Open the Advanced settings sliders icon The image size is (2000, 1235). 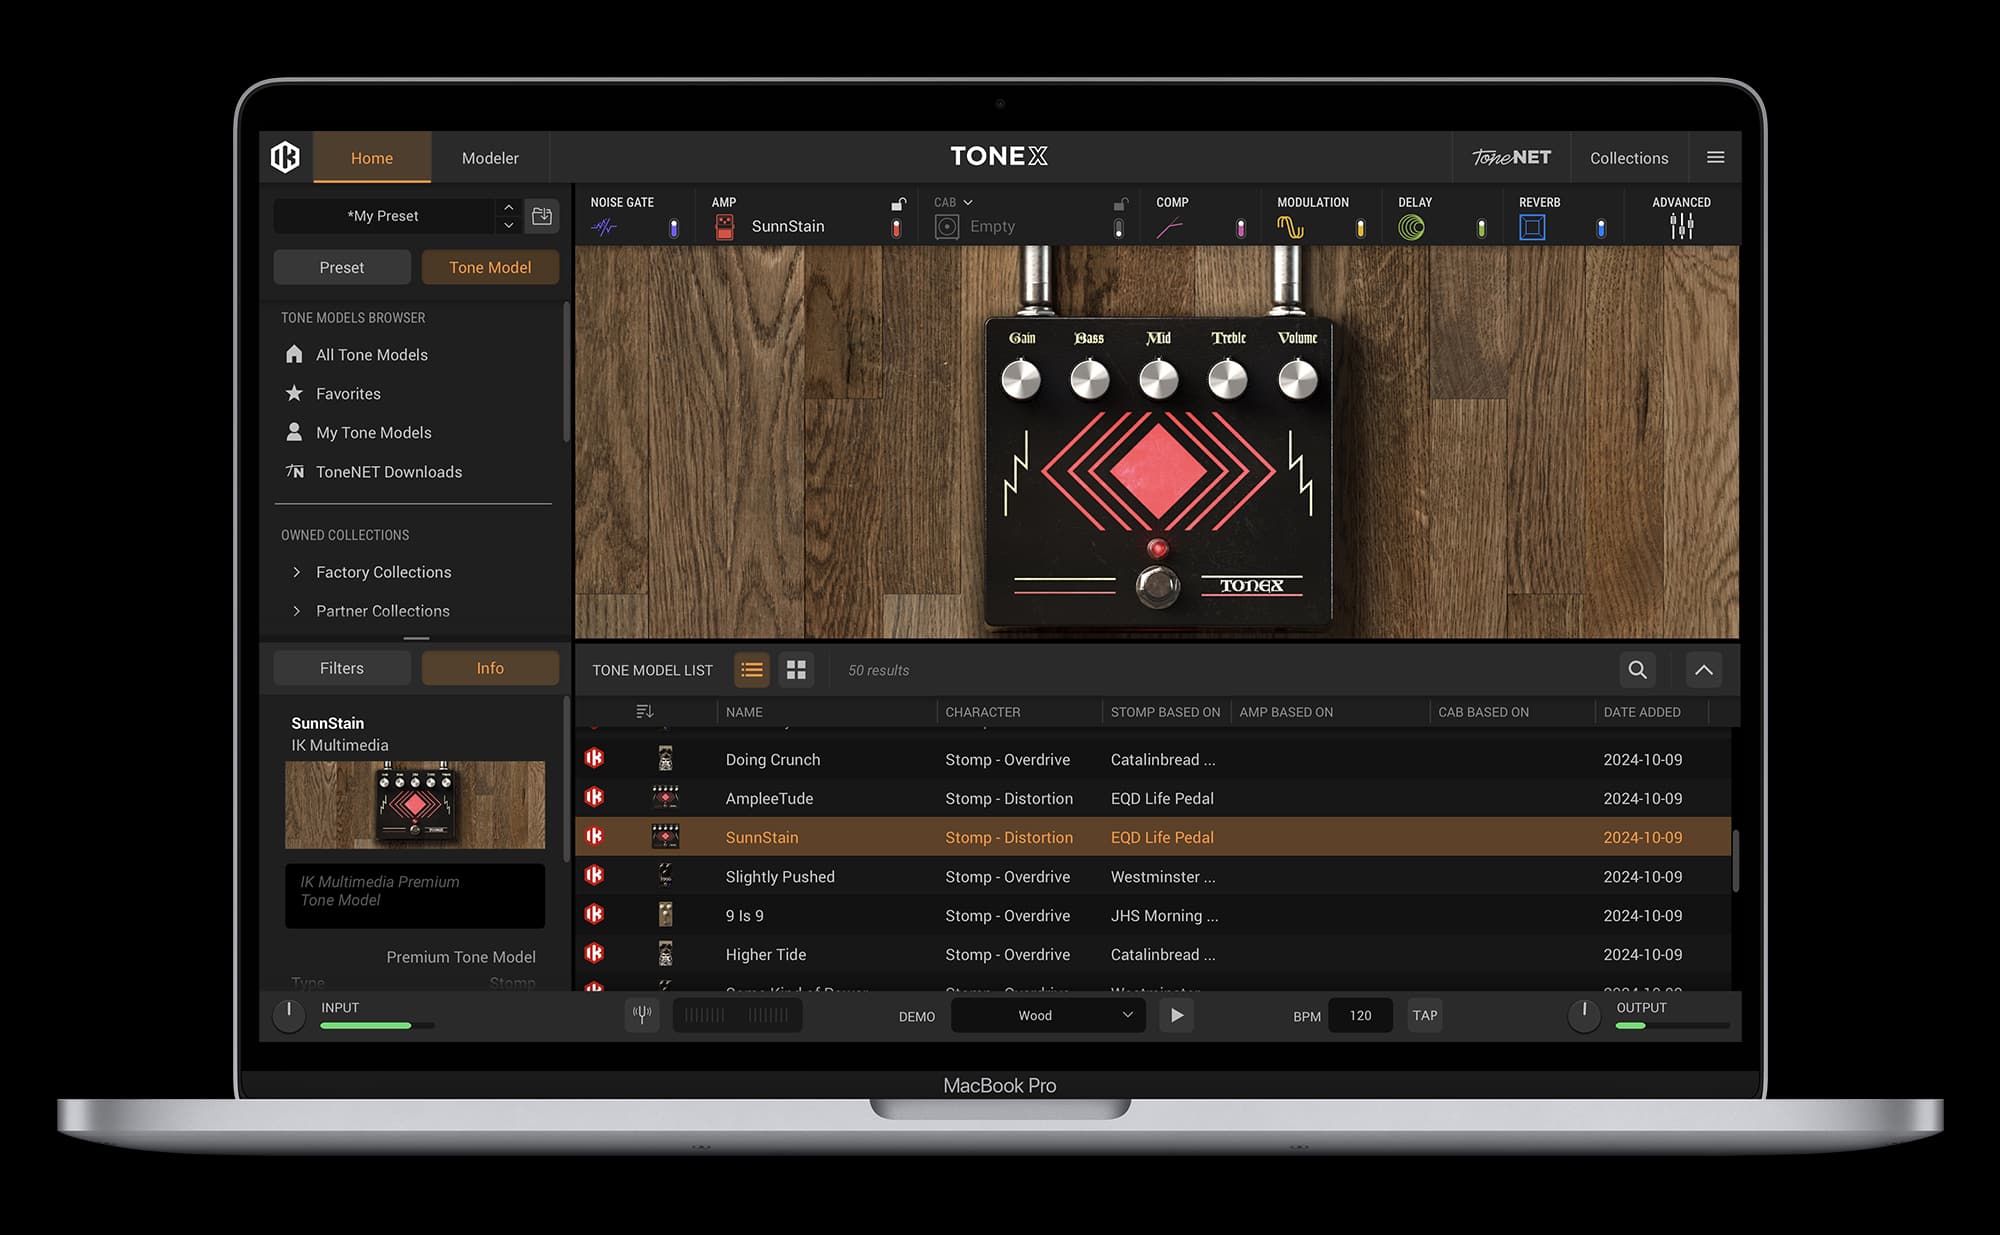tap(1681, 226)
